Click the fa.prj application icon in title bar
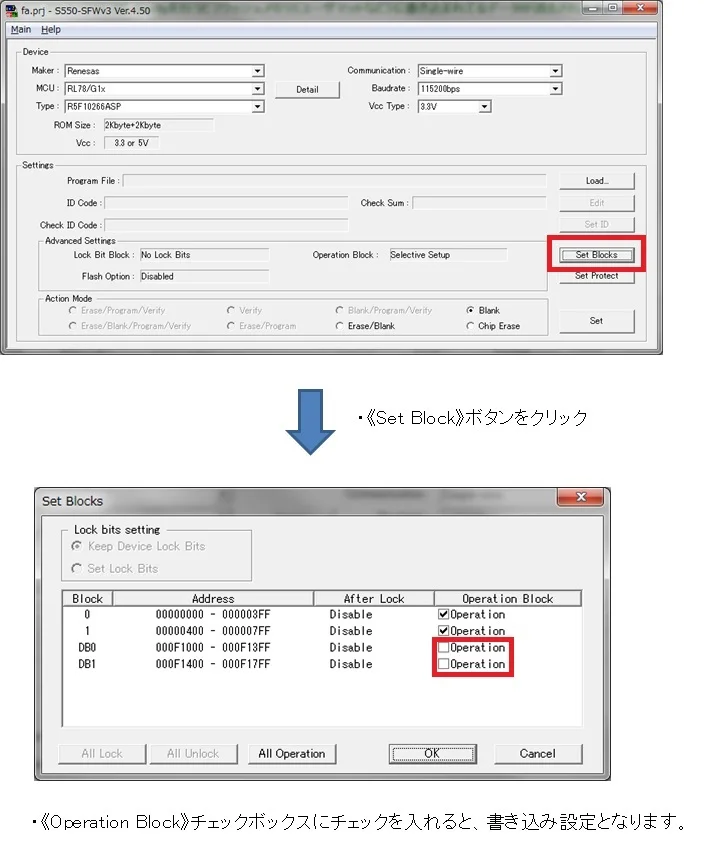The width and height of the screenshot is (724, 859). (13, 9)
